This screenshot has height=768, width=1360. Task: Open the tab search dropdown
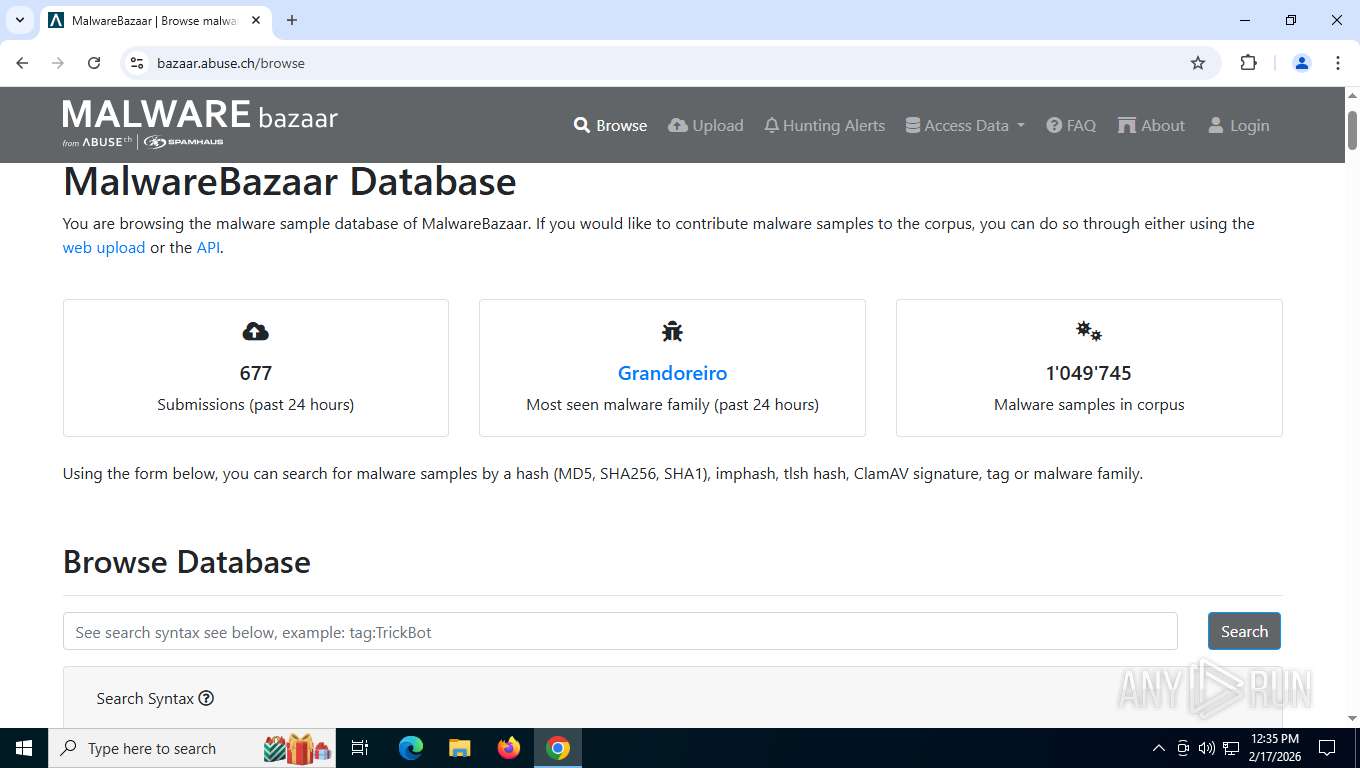coord(19,20)
